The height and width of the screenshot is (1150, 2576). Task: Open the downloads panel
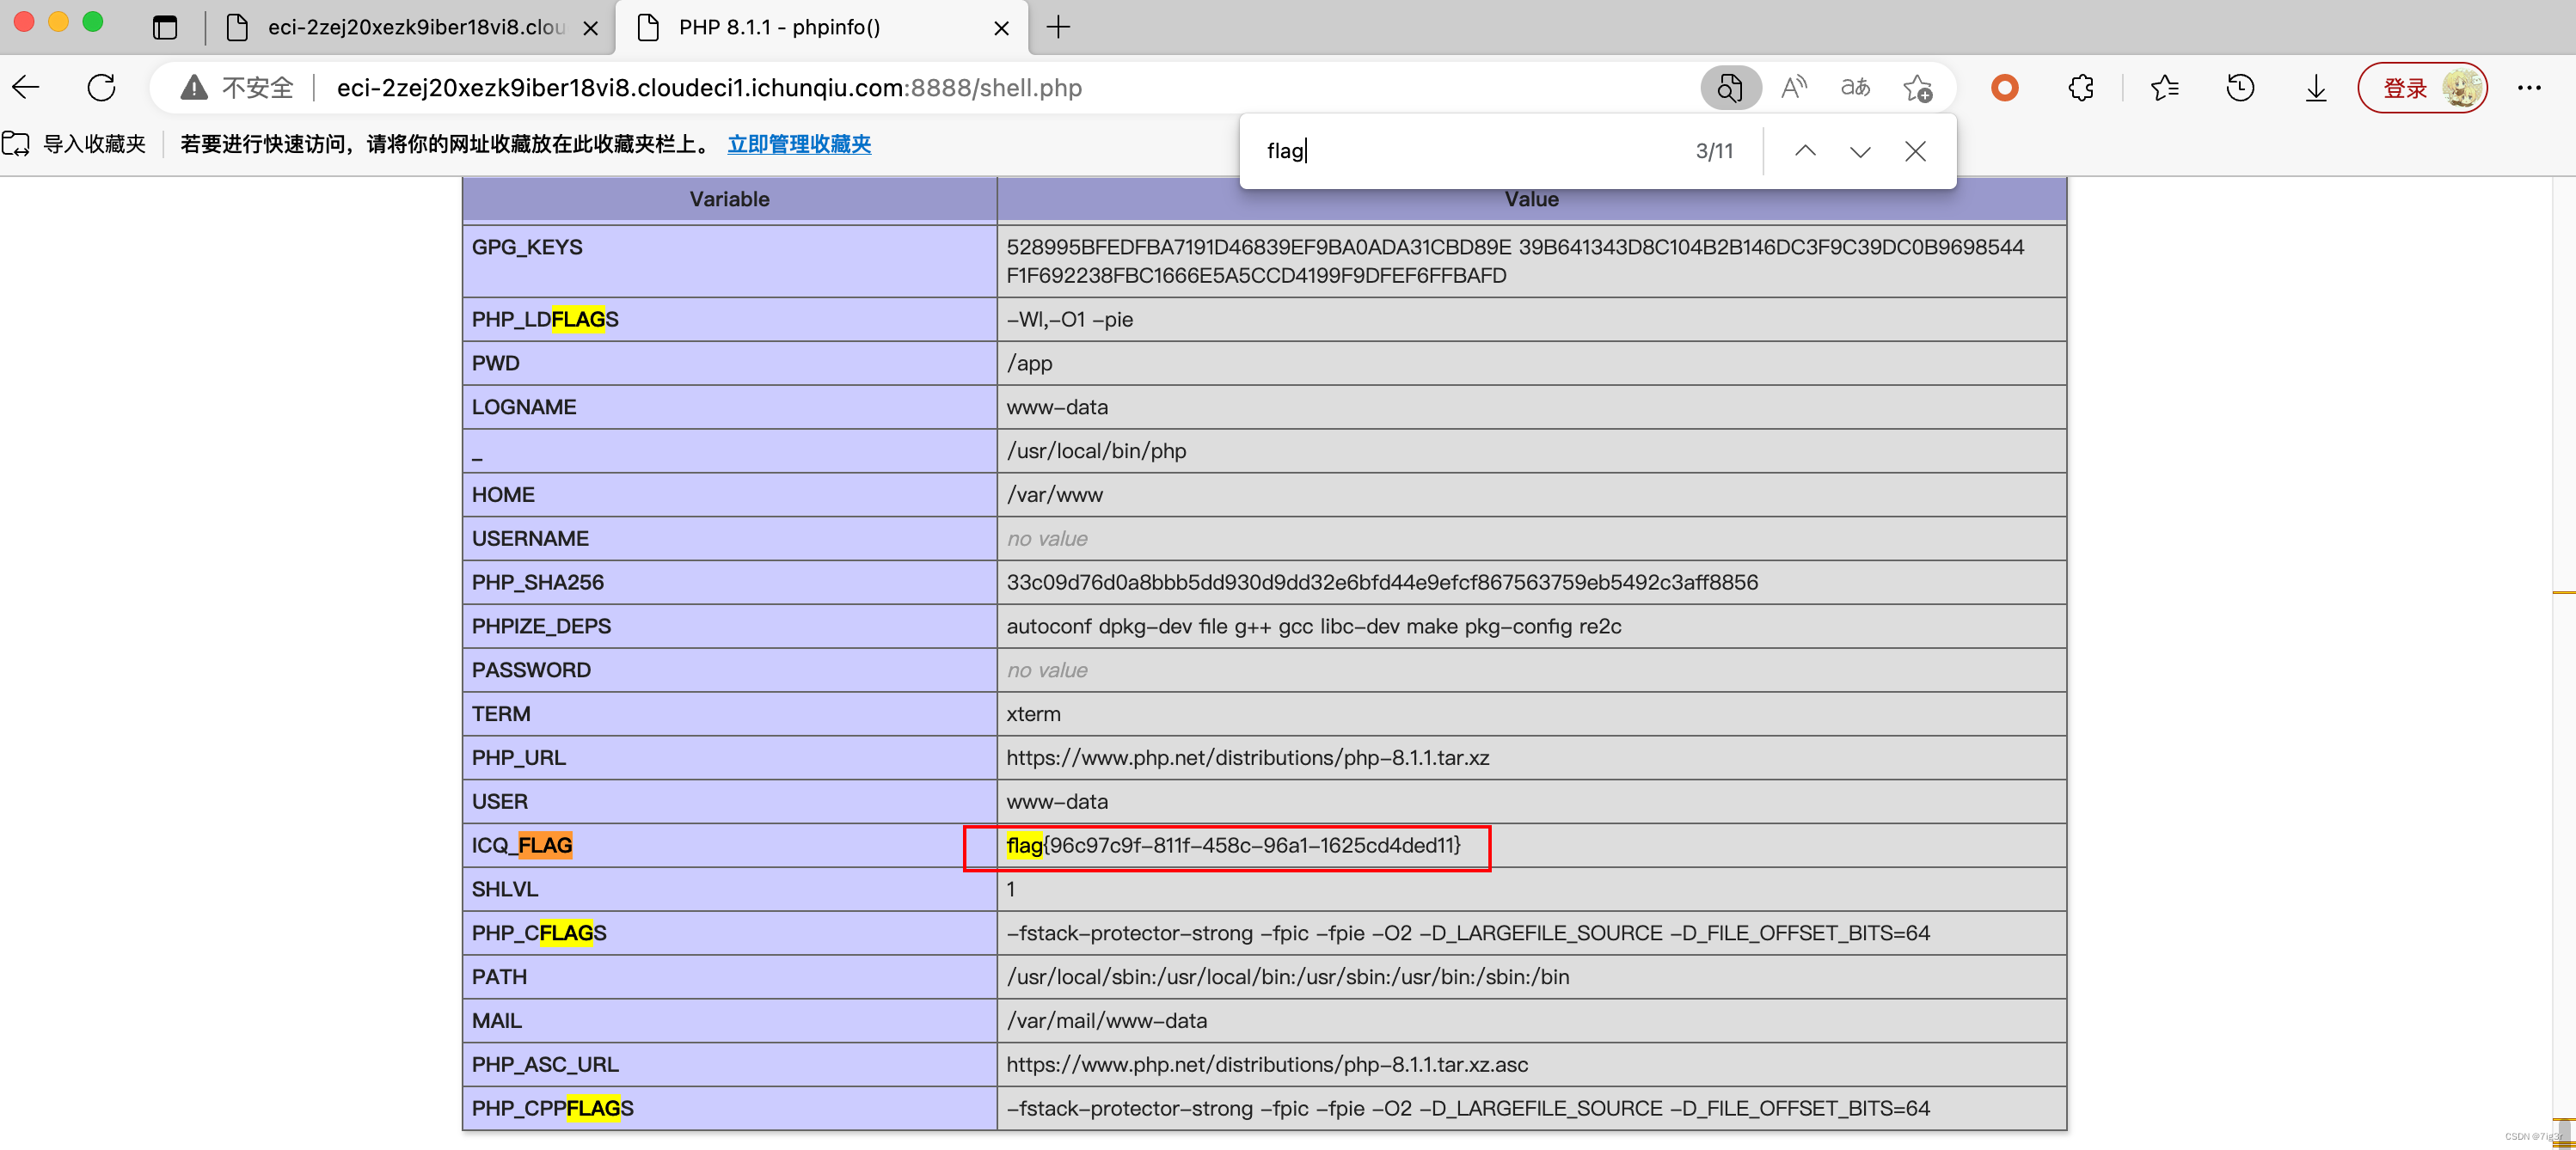coord(2315,88)
